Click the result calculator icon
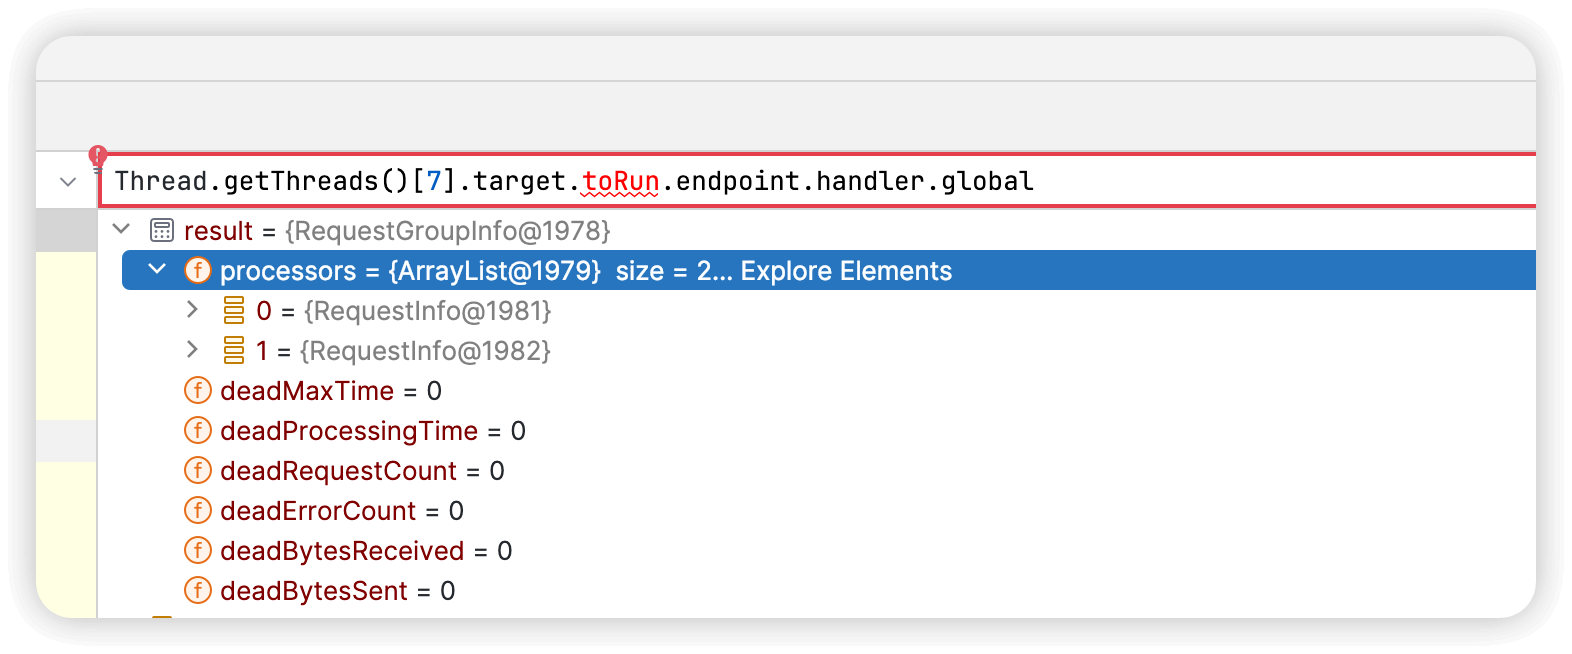Screen dimensions: 1572x654 click(x=161, y=230)
